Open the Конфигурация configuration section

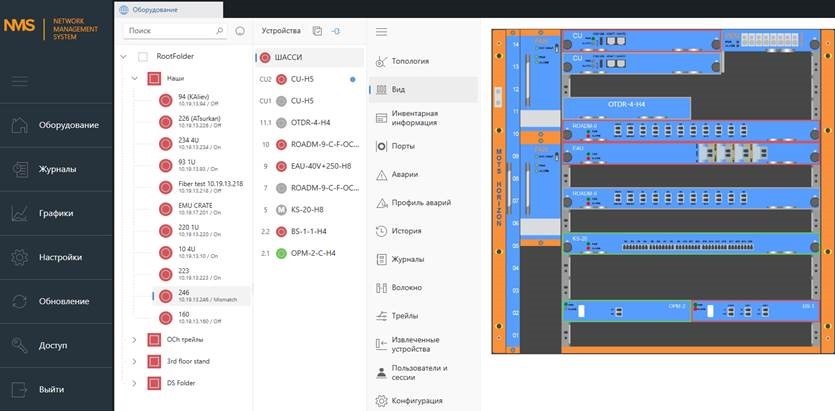[381, 401]
